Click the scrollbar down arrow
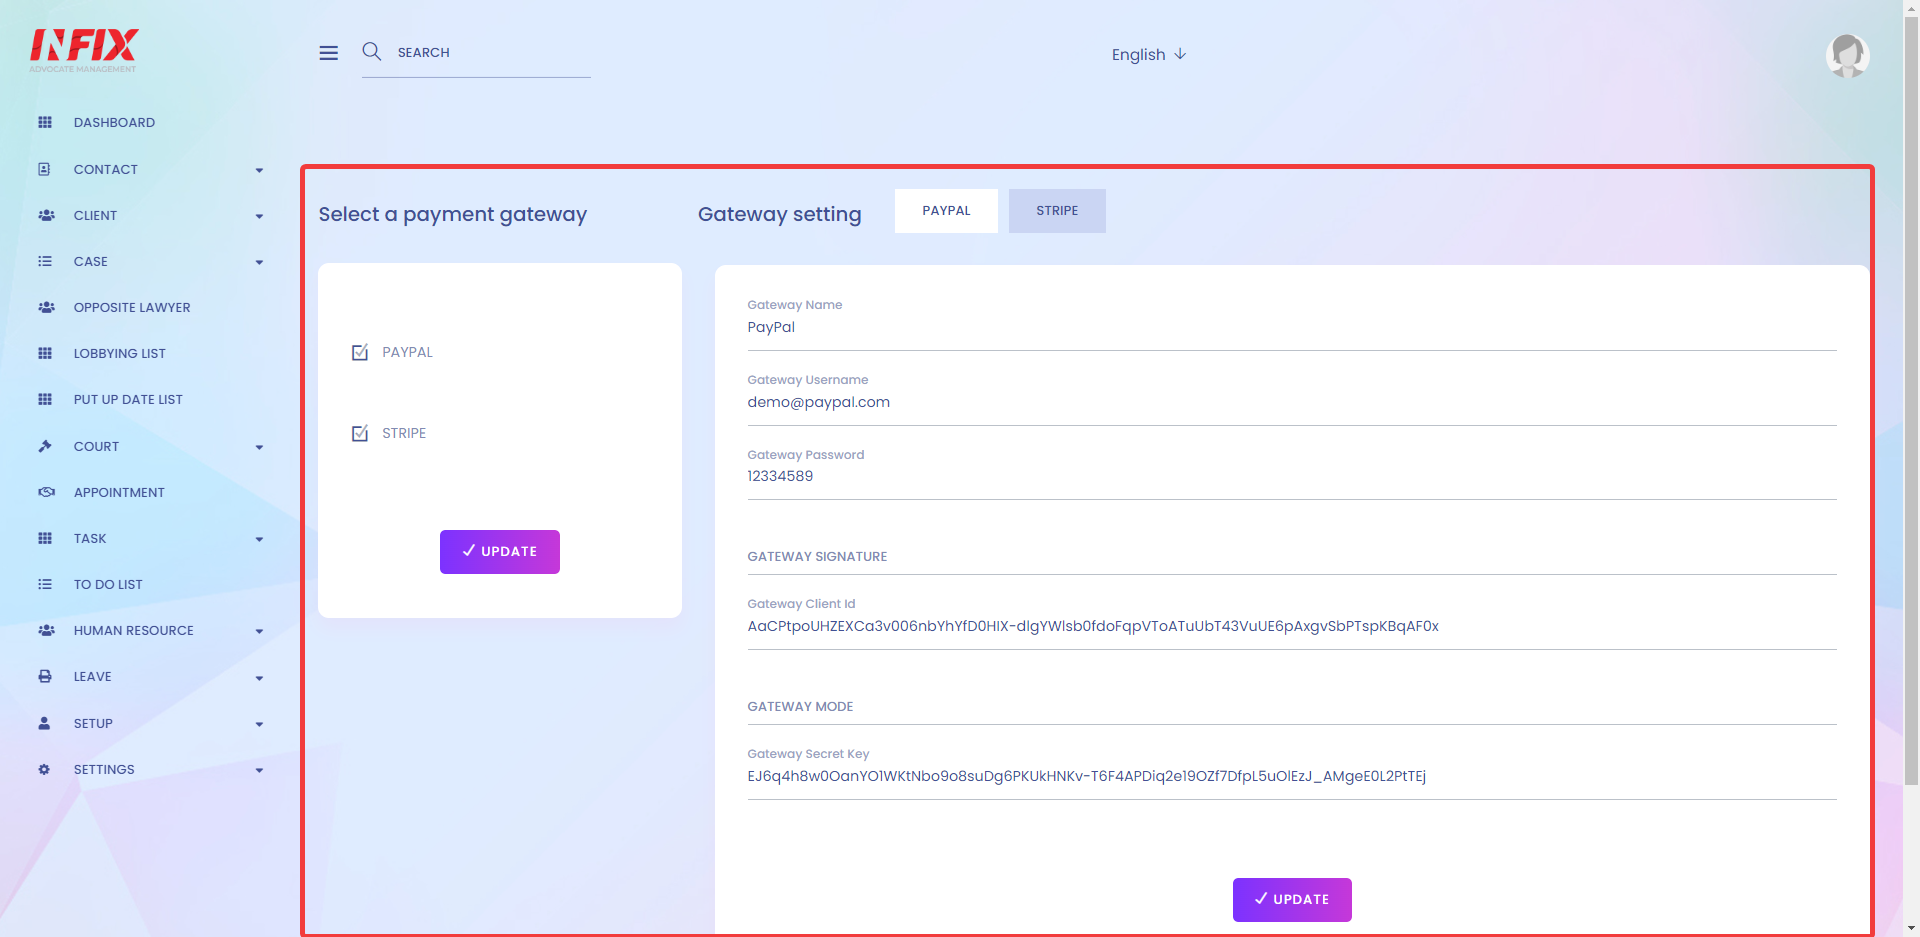 (1911, 929)
